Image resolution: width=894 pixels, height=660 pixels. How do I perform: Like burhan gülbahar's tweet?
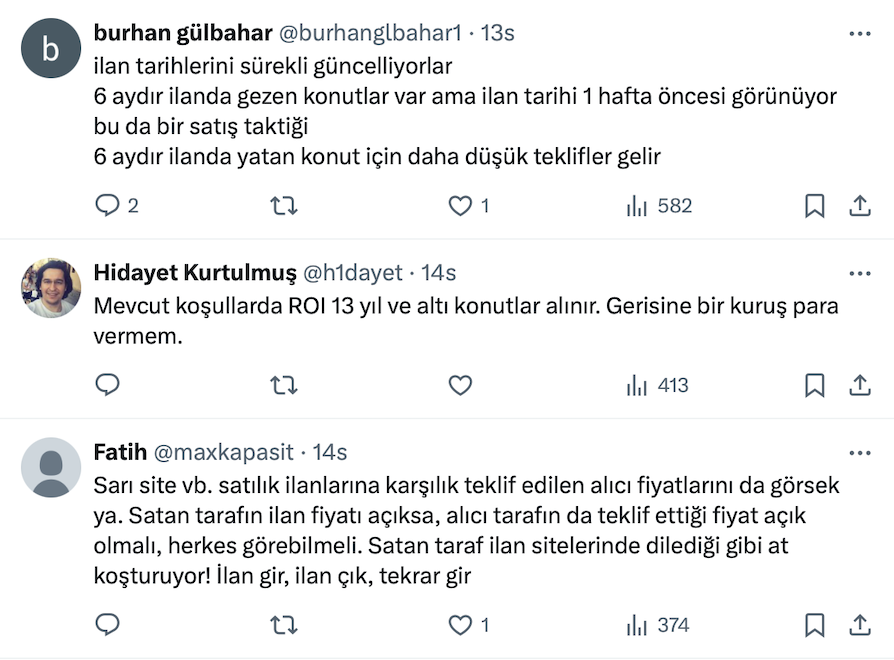tap(460, 206)
